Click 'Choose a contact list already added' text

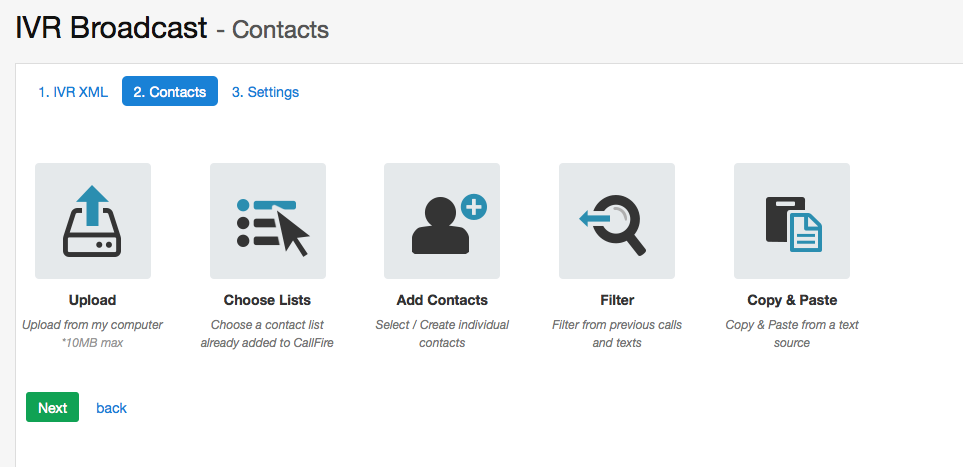pos(267,334)
